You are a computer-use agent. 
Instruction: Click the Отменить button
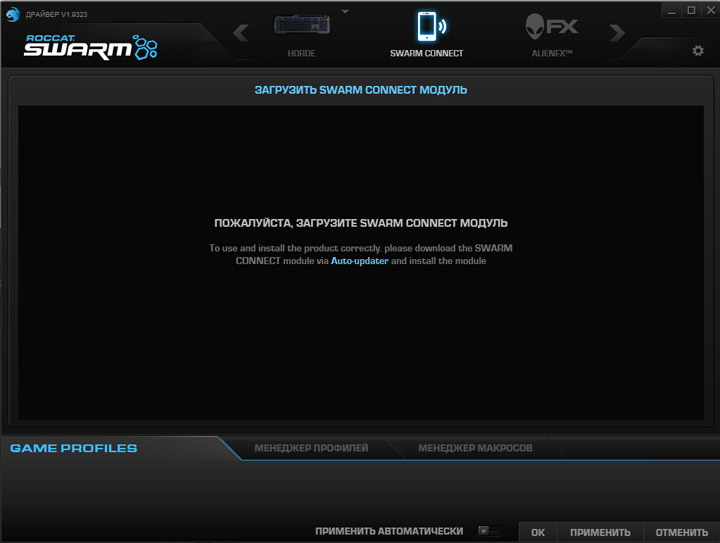(x=681, y=532)
